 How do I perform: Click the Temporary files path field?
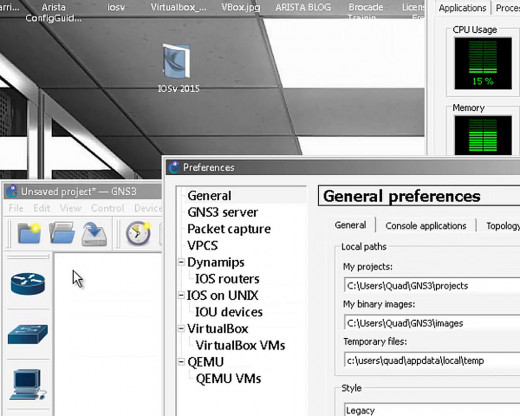pos(432,361)
